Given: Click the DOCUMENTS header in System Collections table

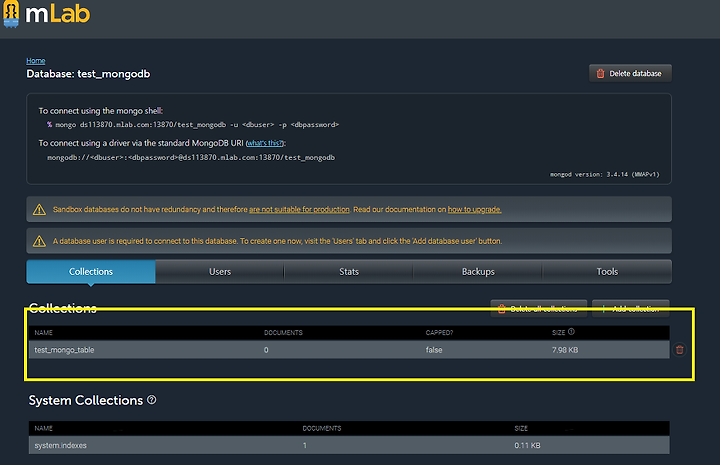Looking at the screenshot, I should tap(322, 428).
